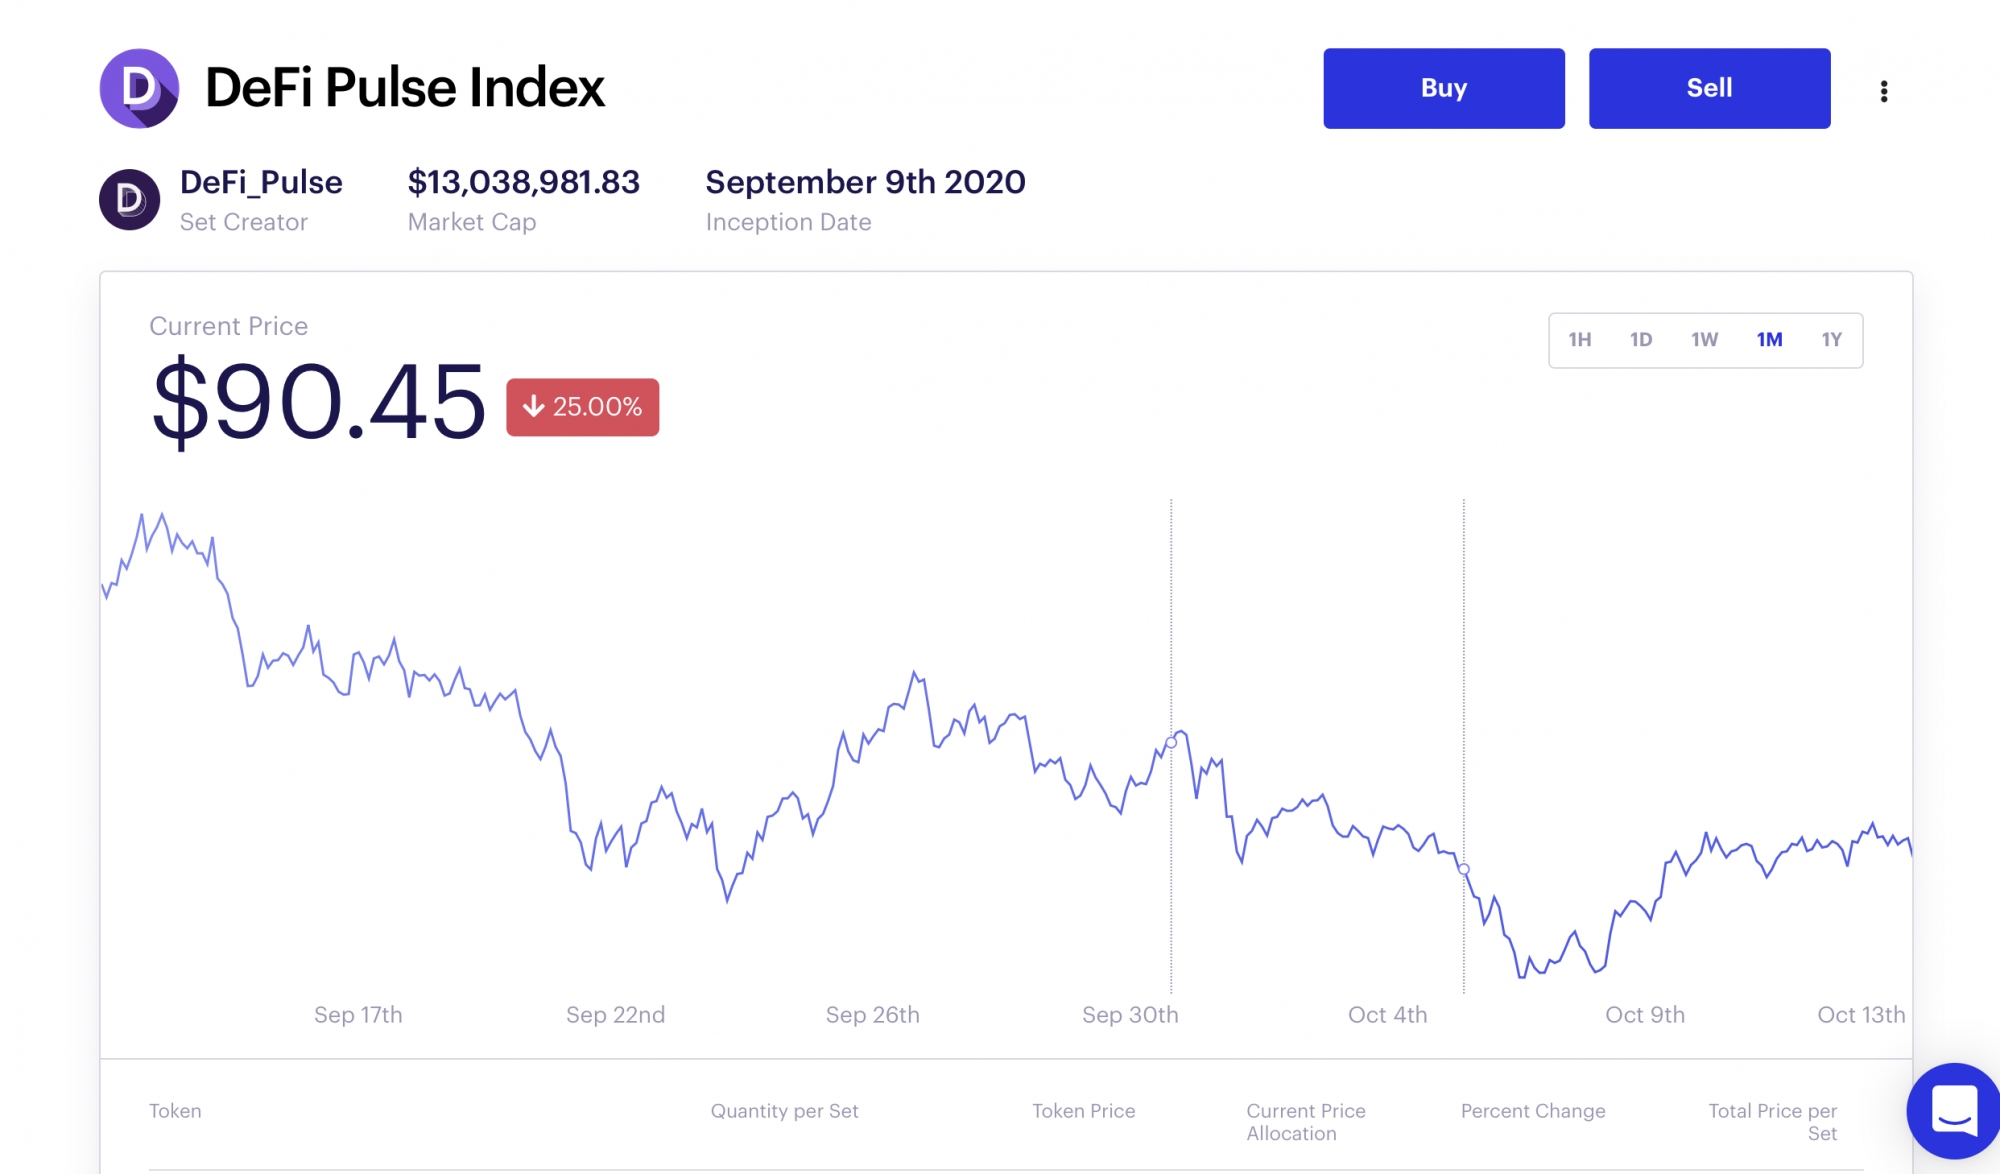This screenshot has width=2000, height=1174.
Task: Click the DeFi_Pulse set creator avatar
Action: pyautogui.click(x=130, y=199)
